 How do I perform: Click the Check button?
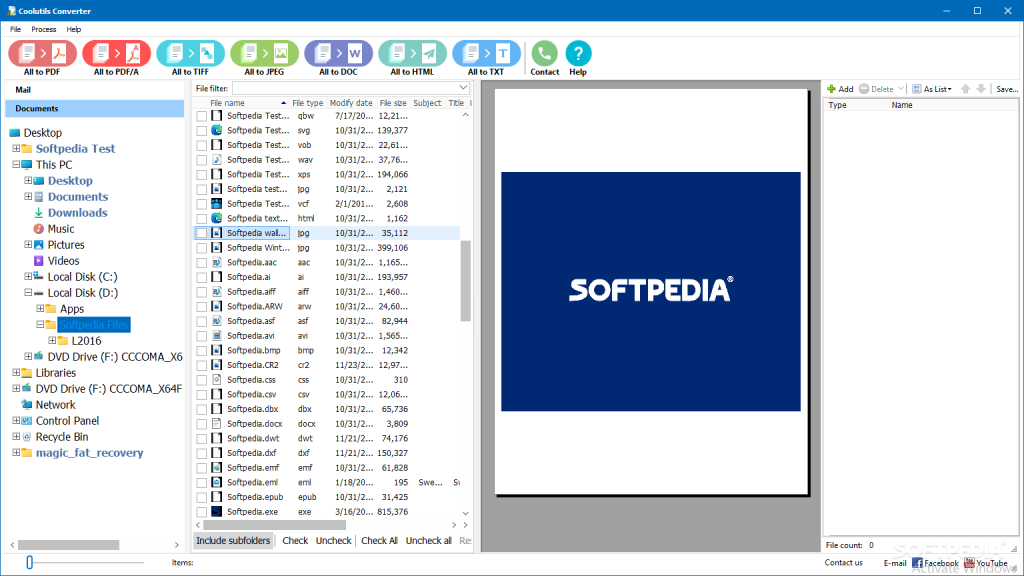point(295,541)
